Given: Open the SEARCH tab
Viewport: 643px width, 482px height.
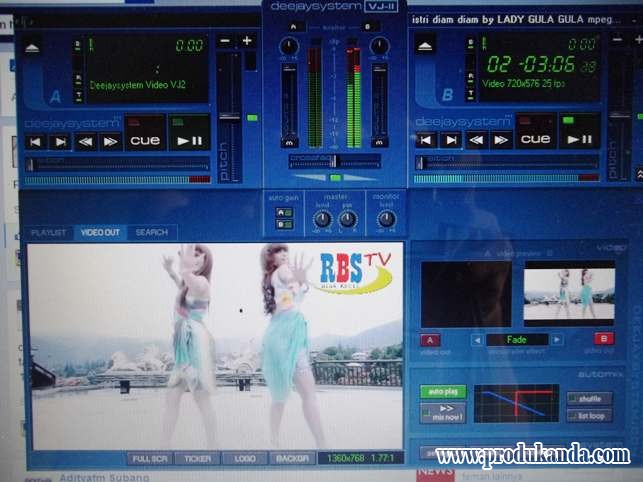Looking at the screenshot, I should (152, 232).
